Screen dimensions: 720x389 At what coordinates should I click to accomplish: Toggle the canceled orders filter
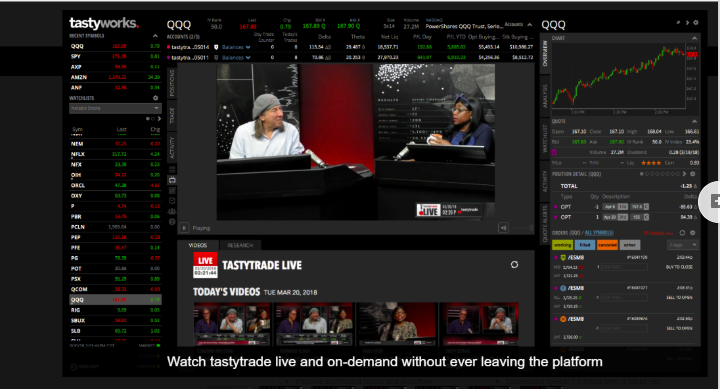pos(607,245)
